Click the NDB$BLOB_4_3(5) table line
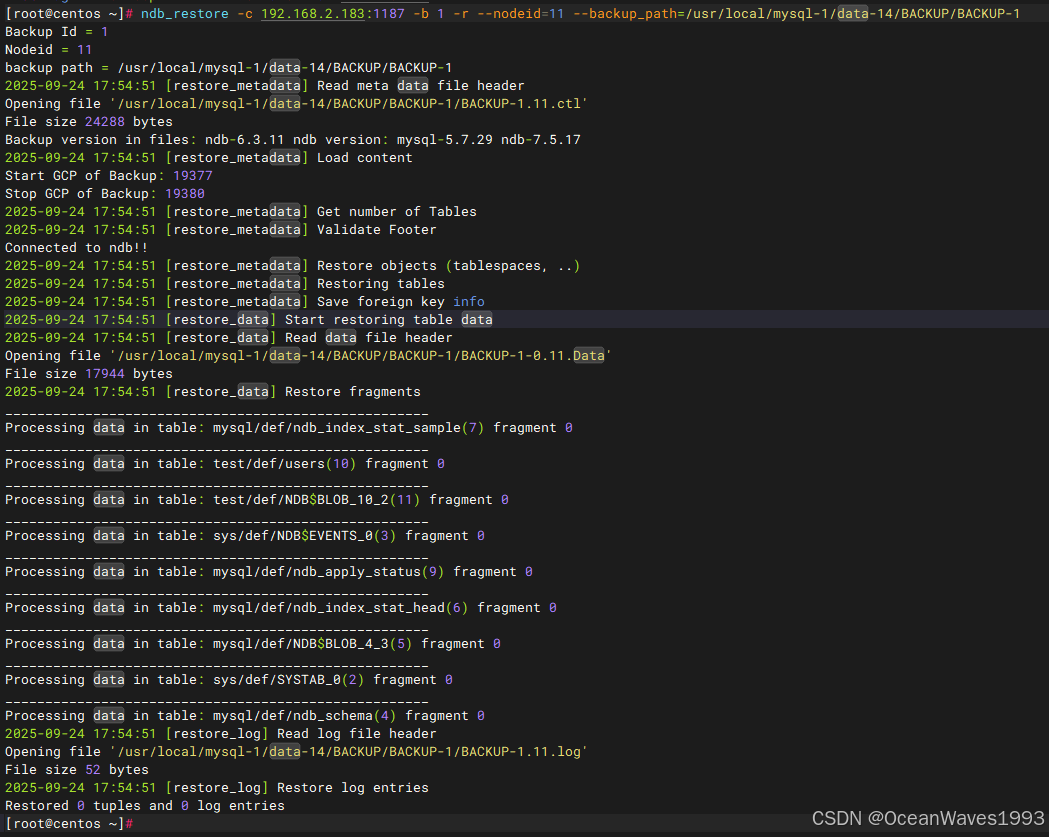 click(x=253, y=645)
